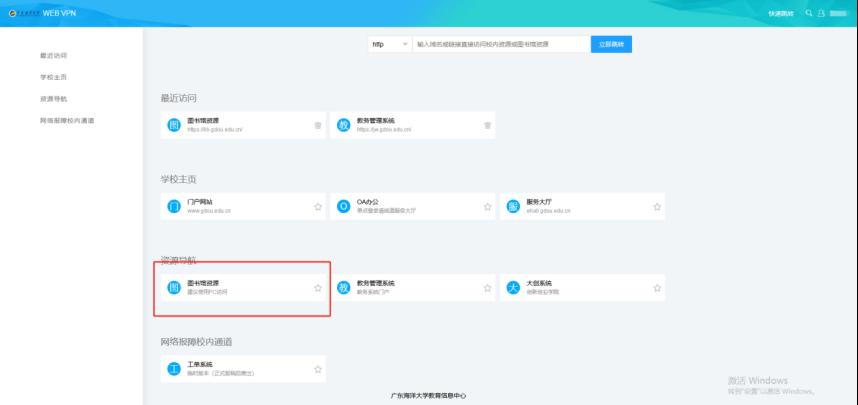This screenshot has width=858, height=405.
Task: Click the 快速跳转 link in header
Action: coord(780,13)
